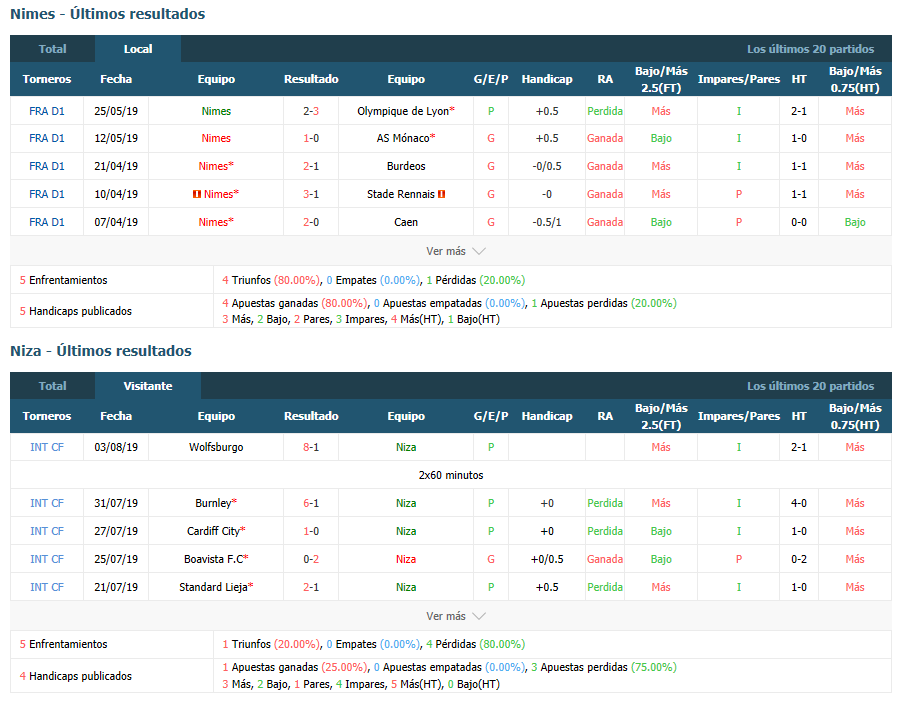Click Caen team name
Image resolution: width=899 pixels, height=701 pixels.
point(406,222)
